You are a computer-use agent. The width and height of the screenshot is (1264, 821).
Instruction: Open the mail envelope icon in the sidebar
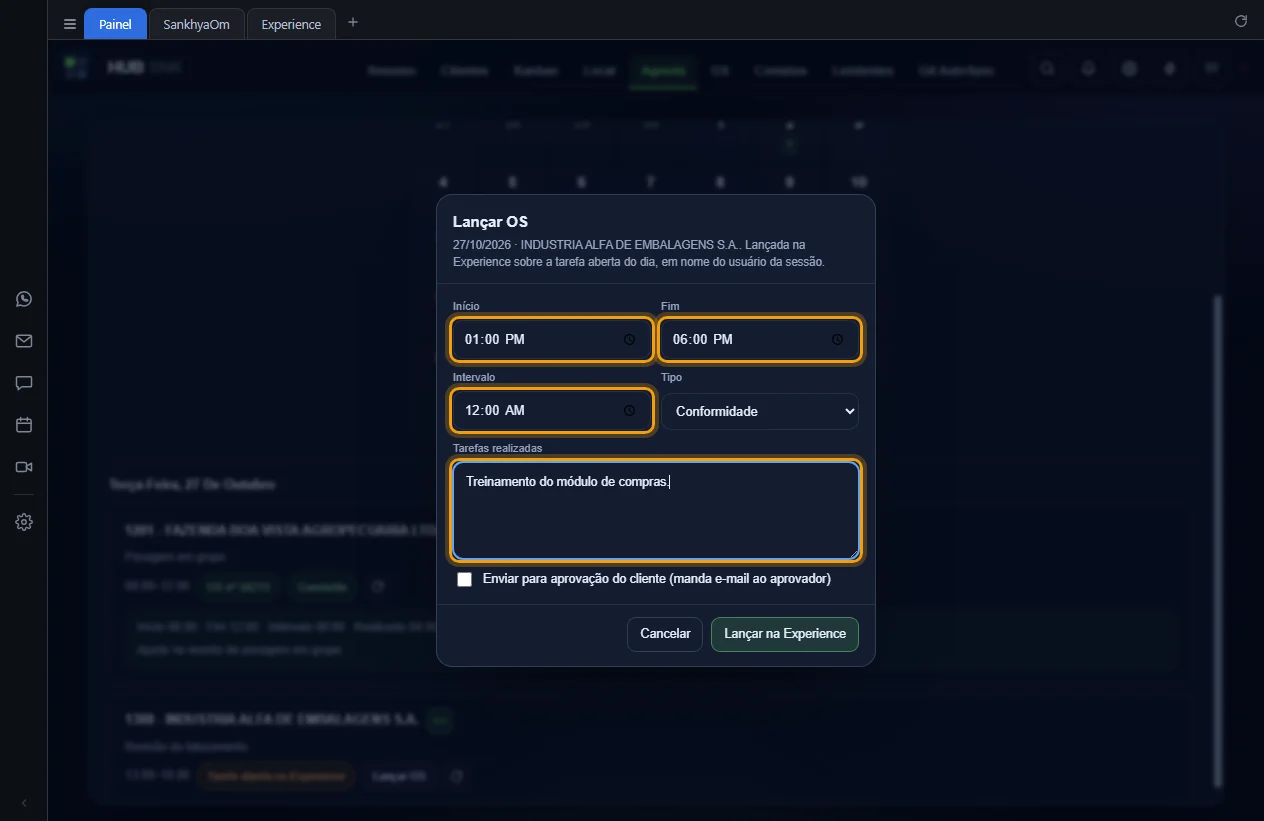click(x=24, y=341)
